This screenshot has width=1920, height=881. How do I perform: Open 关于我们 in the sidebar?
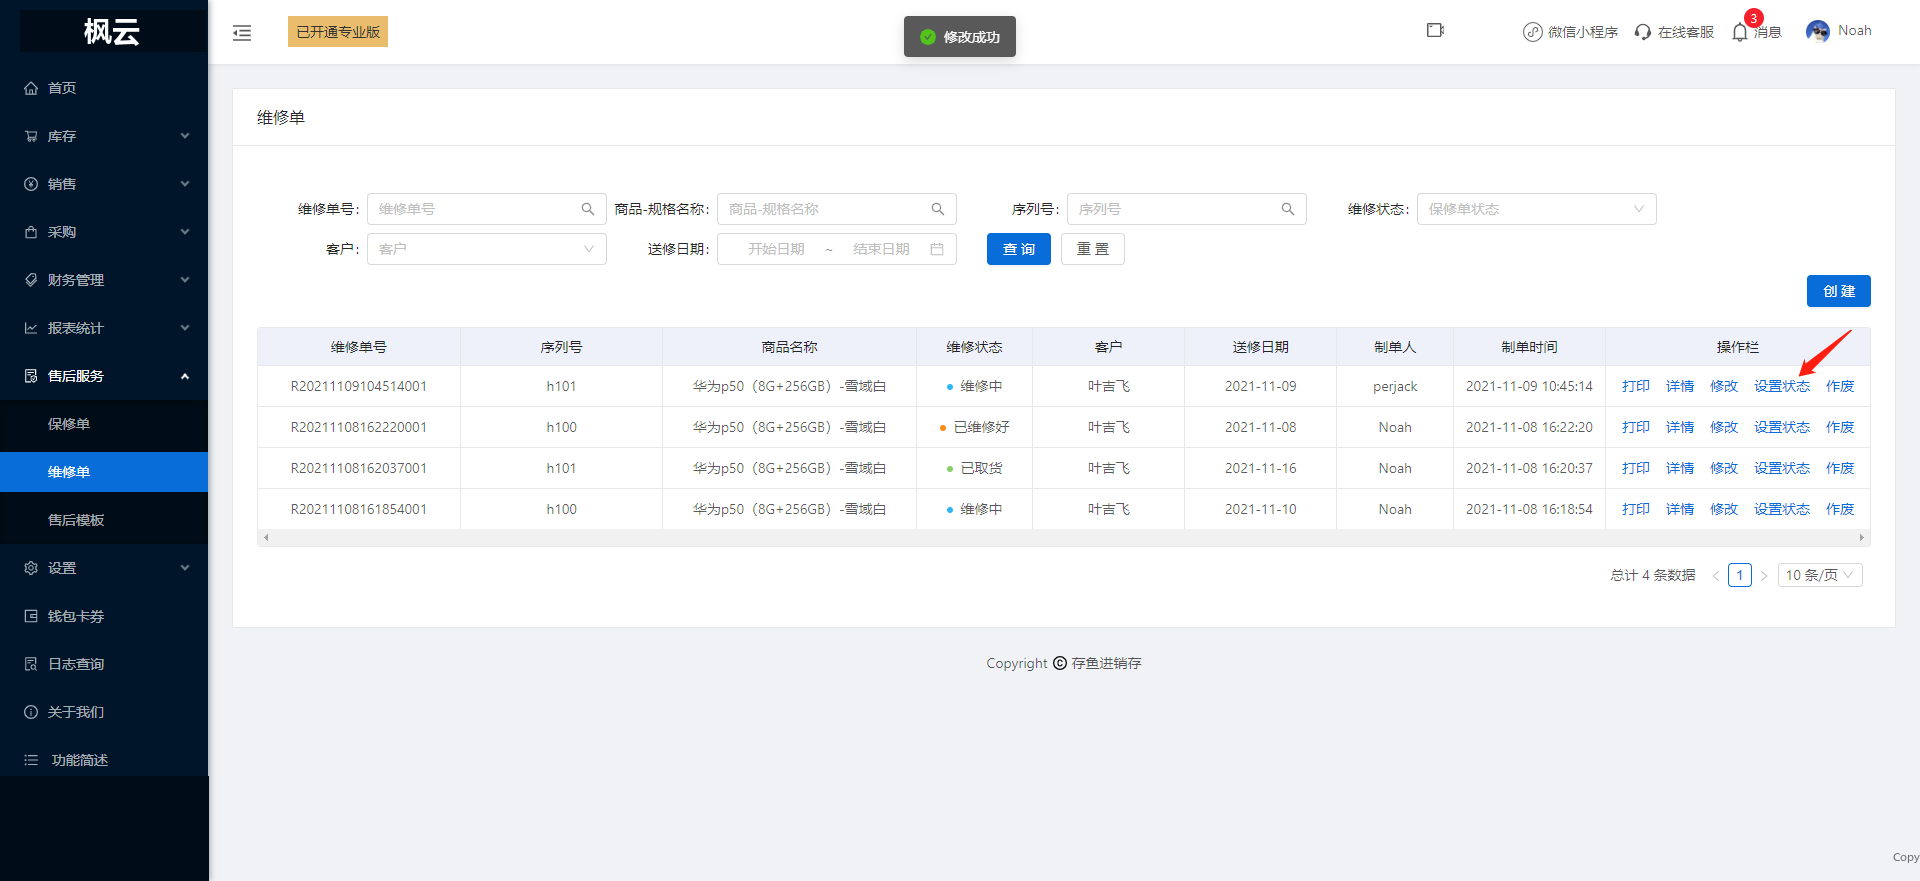click(104, 712)
